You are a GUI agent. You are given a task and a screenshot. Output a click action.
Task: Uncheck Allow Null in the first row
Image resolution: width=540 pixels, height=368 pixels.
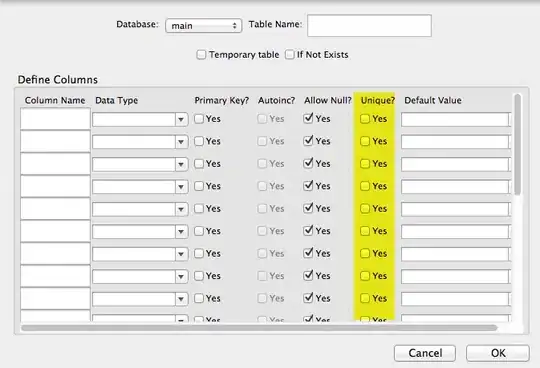click(308, 118)
